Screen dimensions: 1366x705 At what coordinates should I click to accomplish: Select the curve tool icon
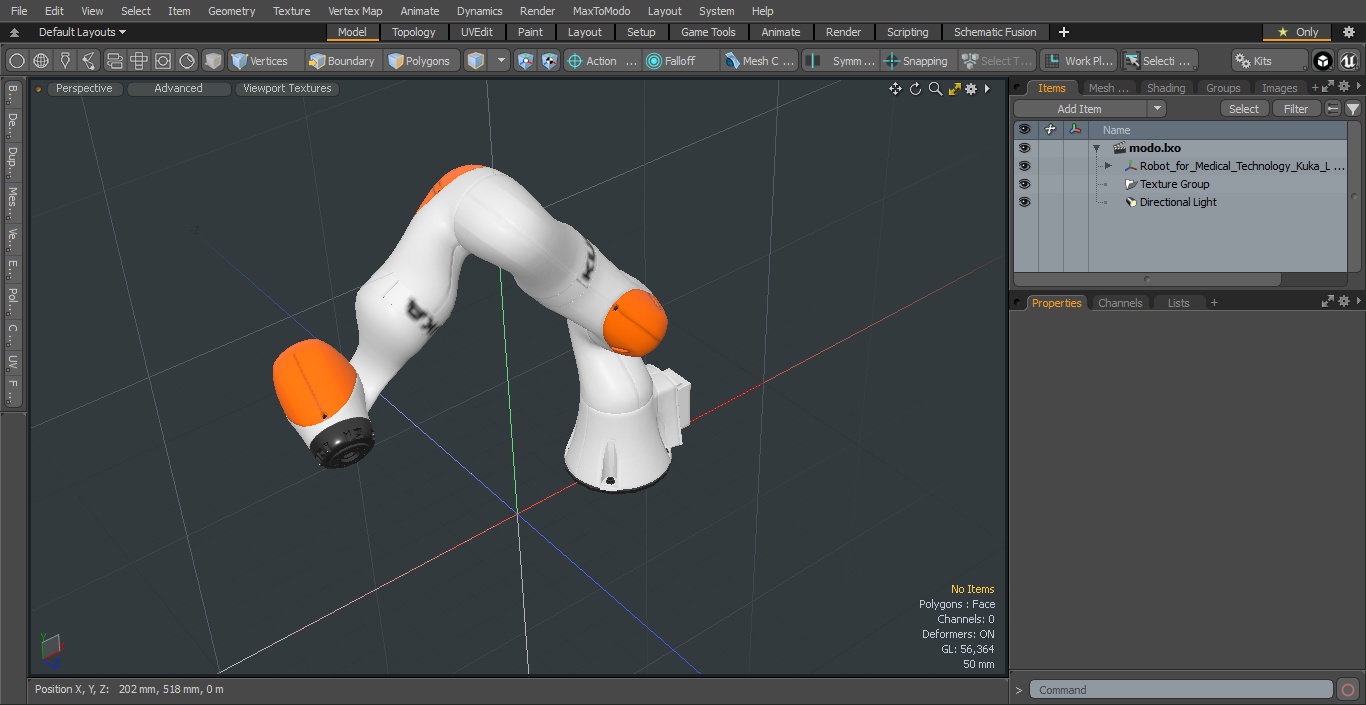(89, 61)
